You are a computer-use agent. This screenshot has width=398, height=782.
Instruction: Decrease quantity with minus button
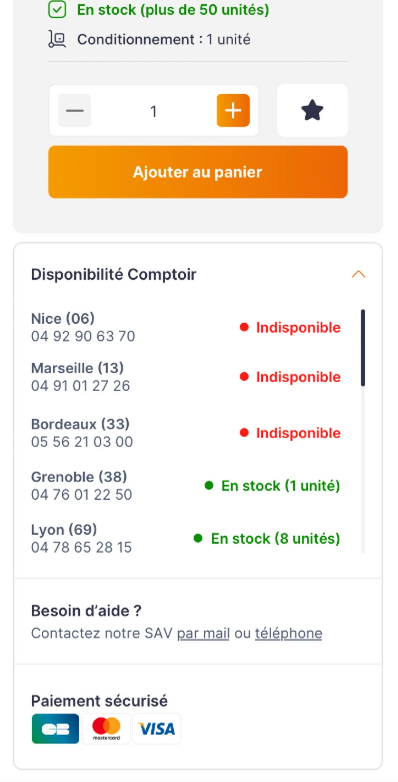[75, 110]
